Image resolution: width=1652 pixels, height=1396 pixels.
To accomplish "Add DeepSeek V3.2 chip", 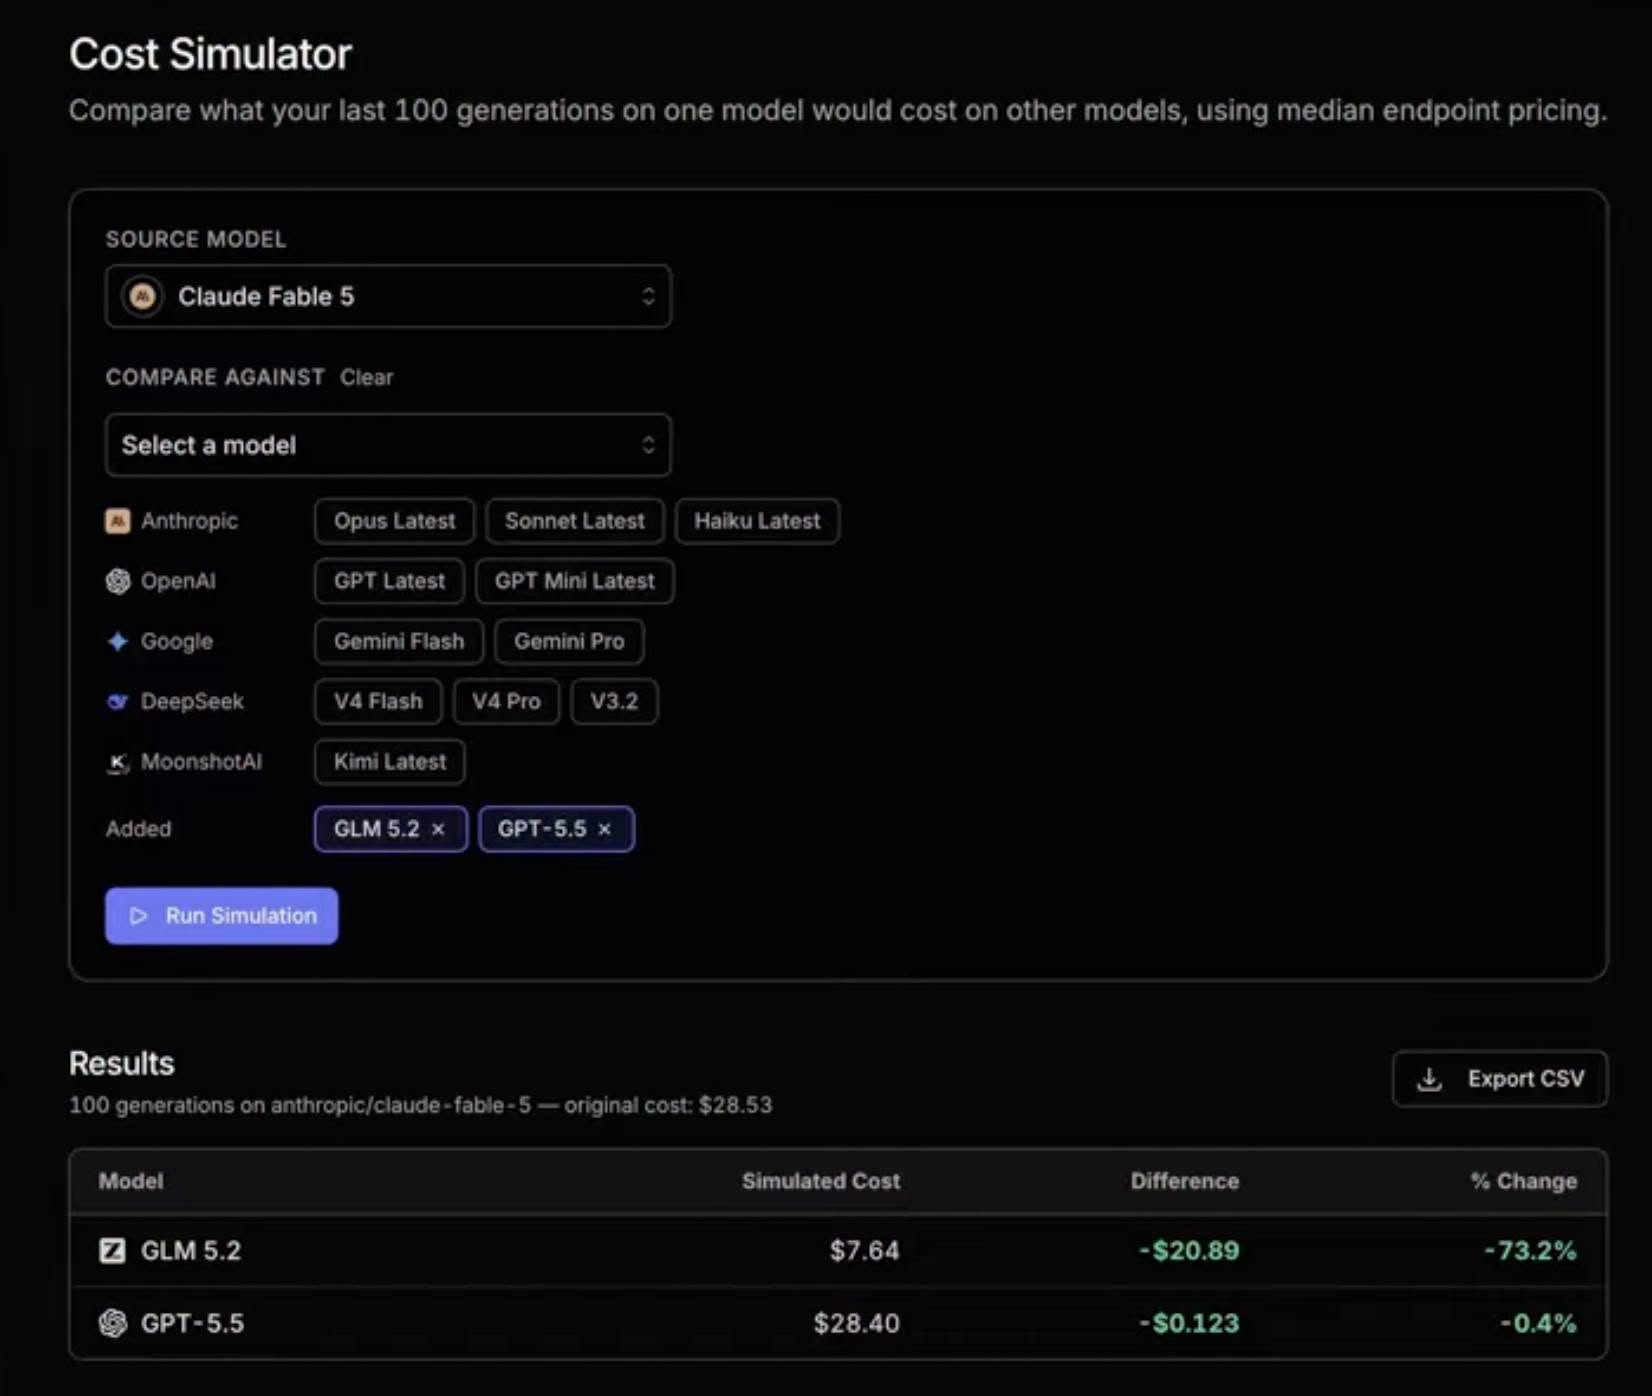I will coord(614,701).
